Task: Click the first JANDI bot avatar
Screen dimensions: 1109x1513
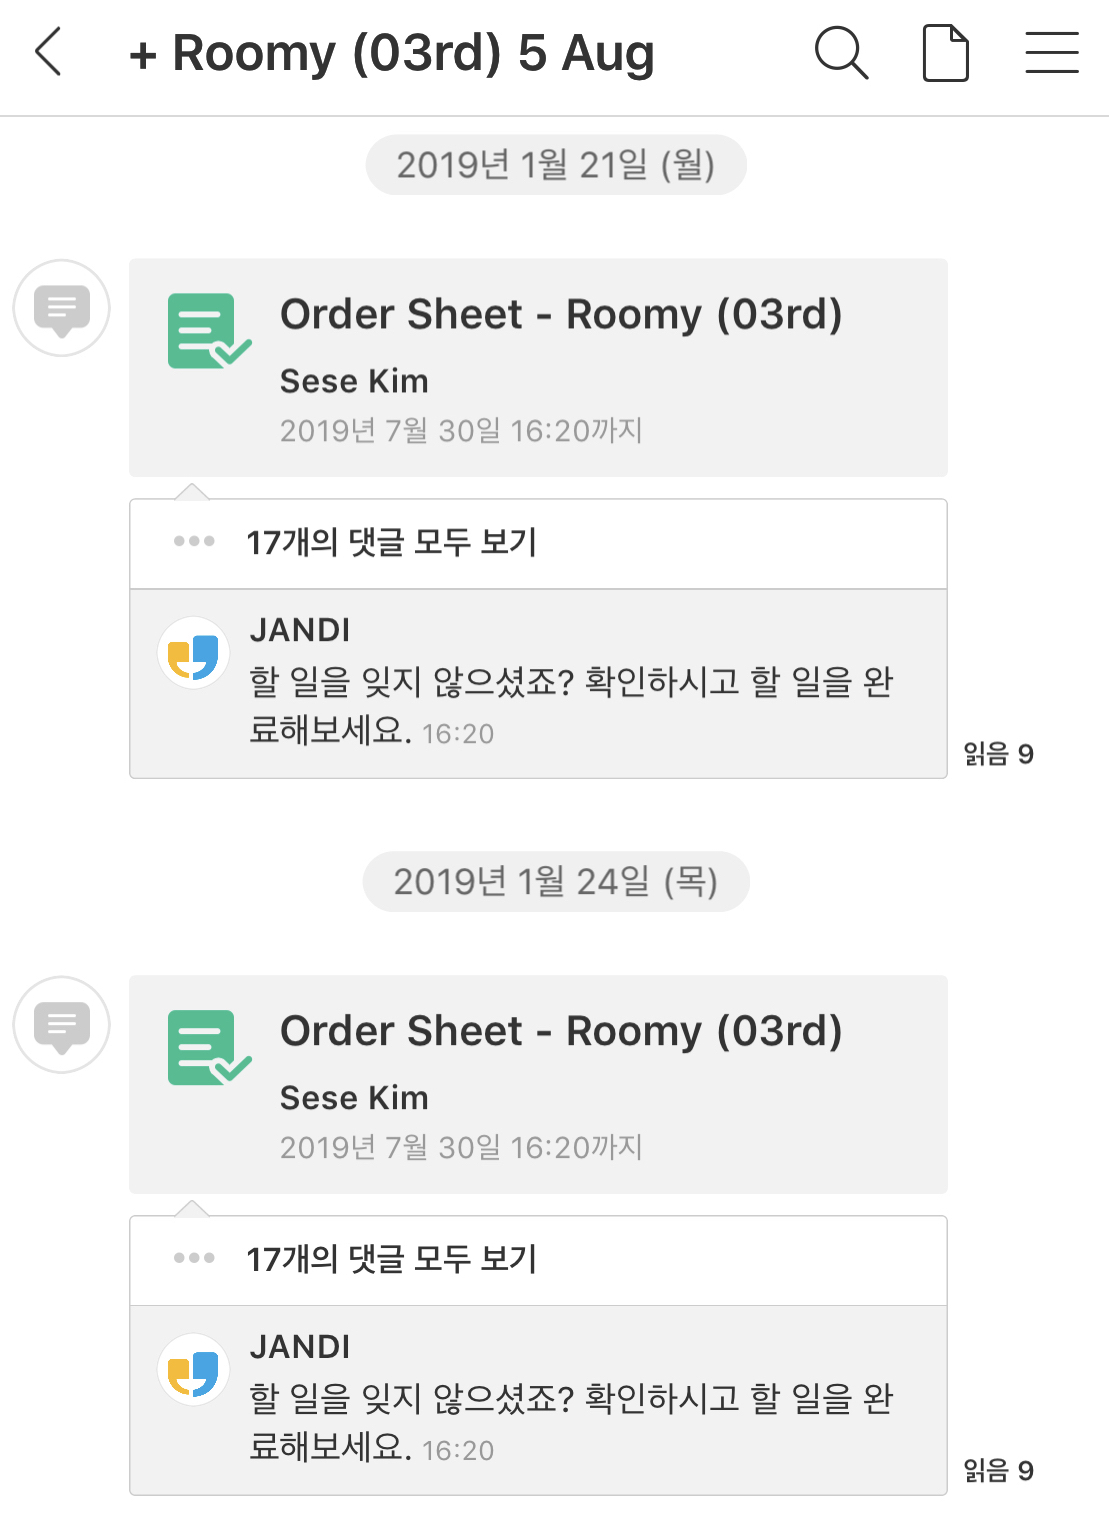Action: coord(194,654)
